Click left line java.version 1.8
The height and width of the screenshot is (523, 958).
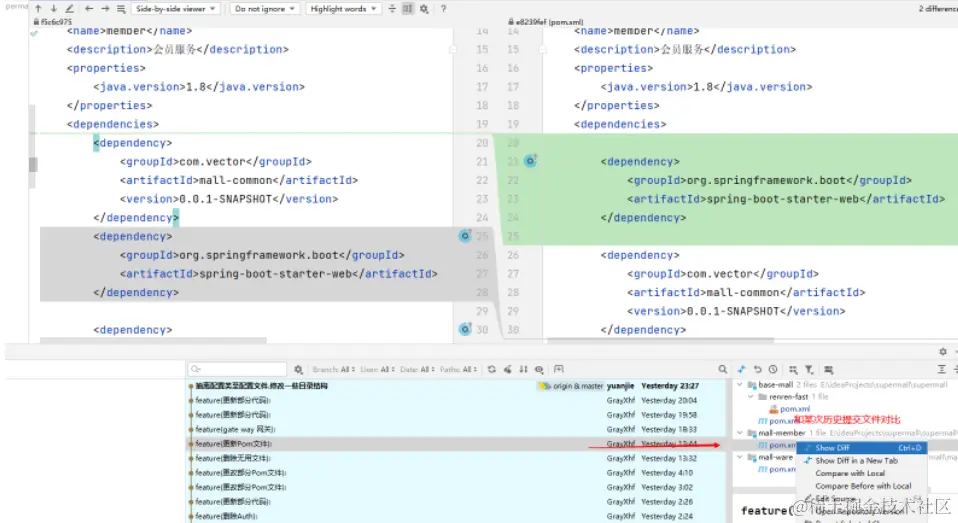click(199, 87)
